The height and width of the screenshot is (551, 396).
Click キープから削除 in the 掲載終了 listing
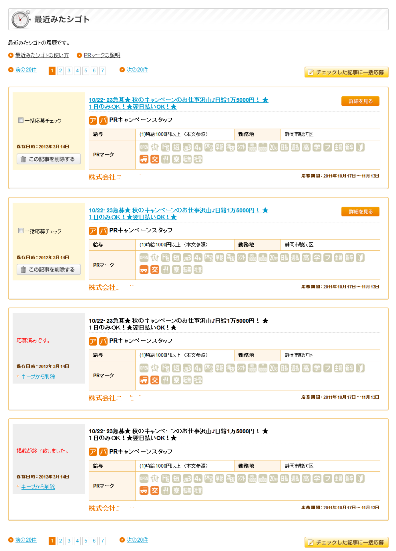point(38,487)
